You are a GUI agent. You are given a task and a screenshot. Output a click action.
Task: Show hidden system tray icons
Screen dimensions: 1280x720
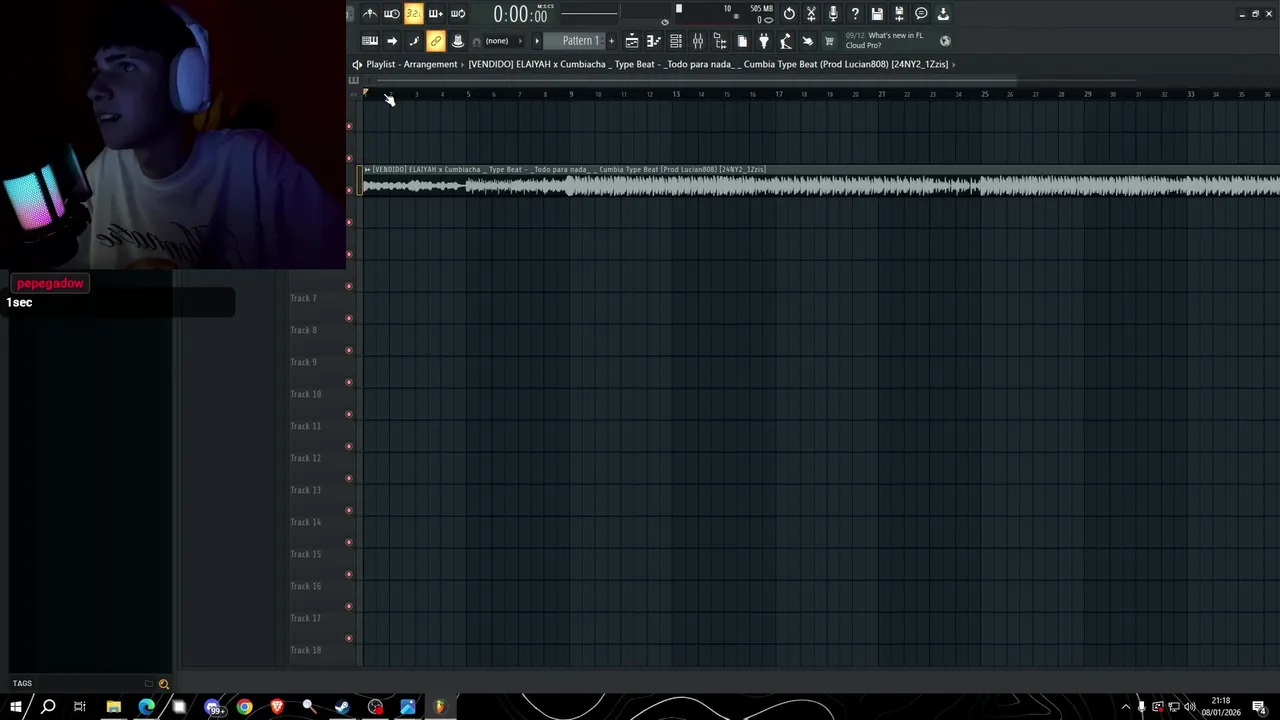(1126, 707)
